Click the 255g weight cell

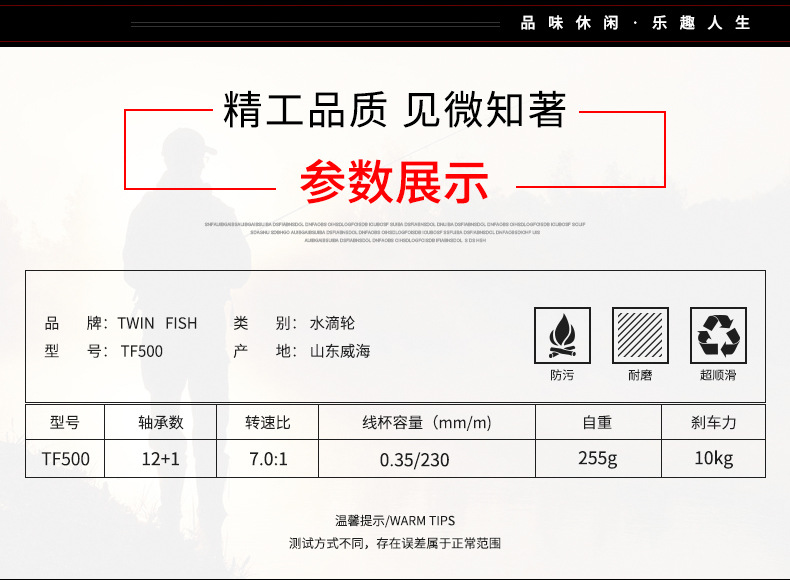598,459
